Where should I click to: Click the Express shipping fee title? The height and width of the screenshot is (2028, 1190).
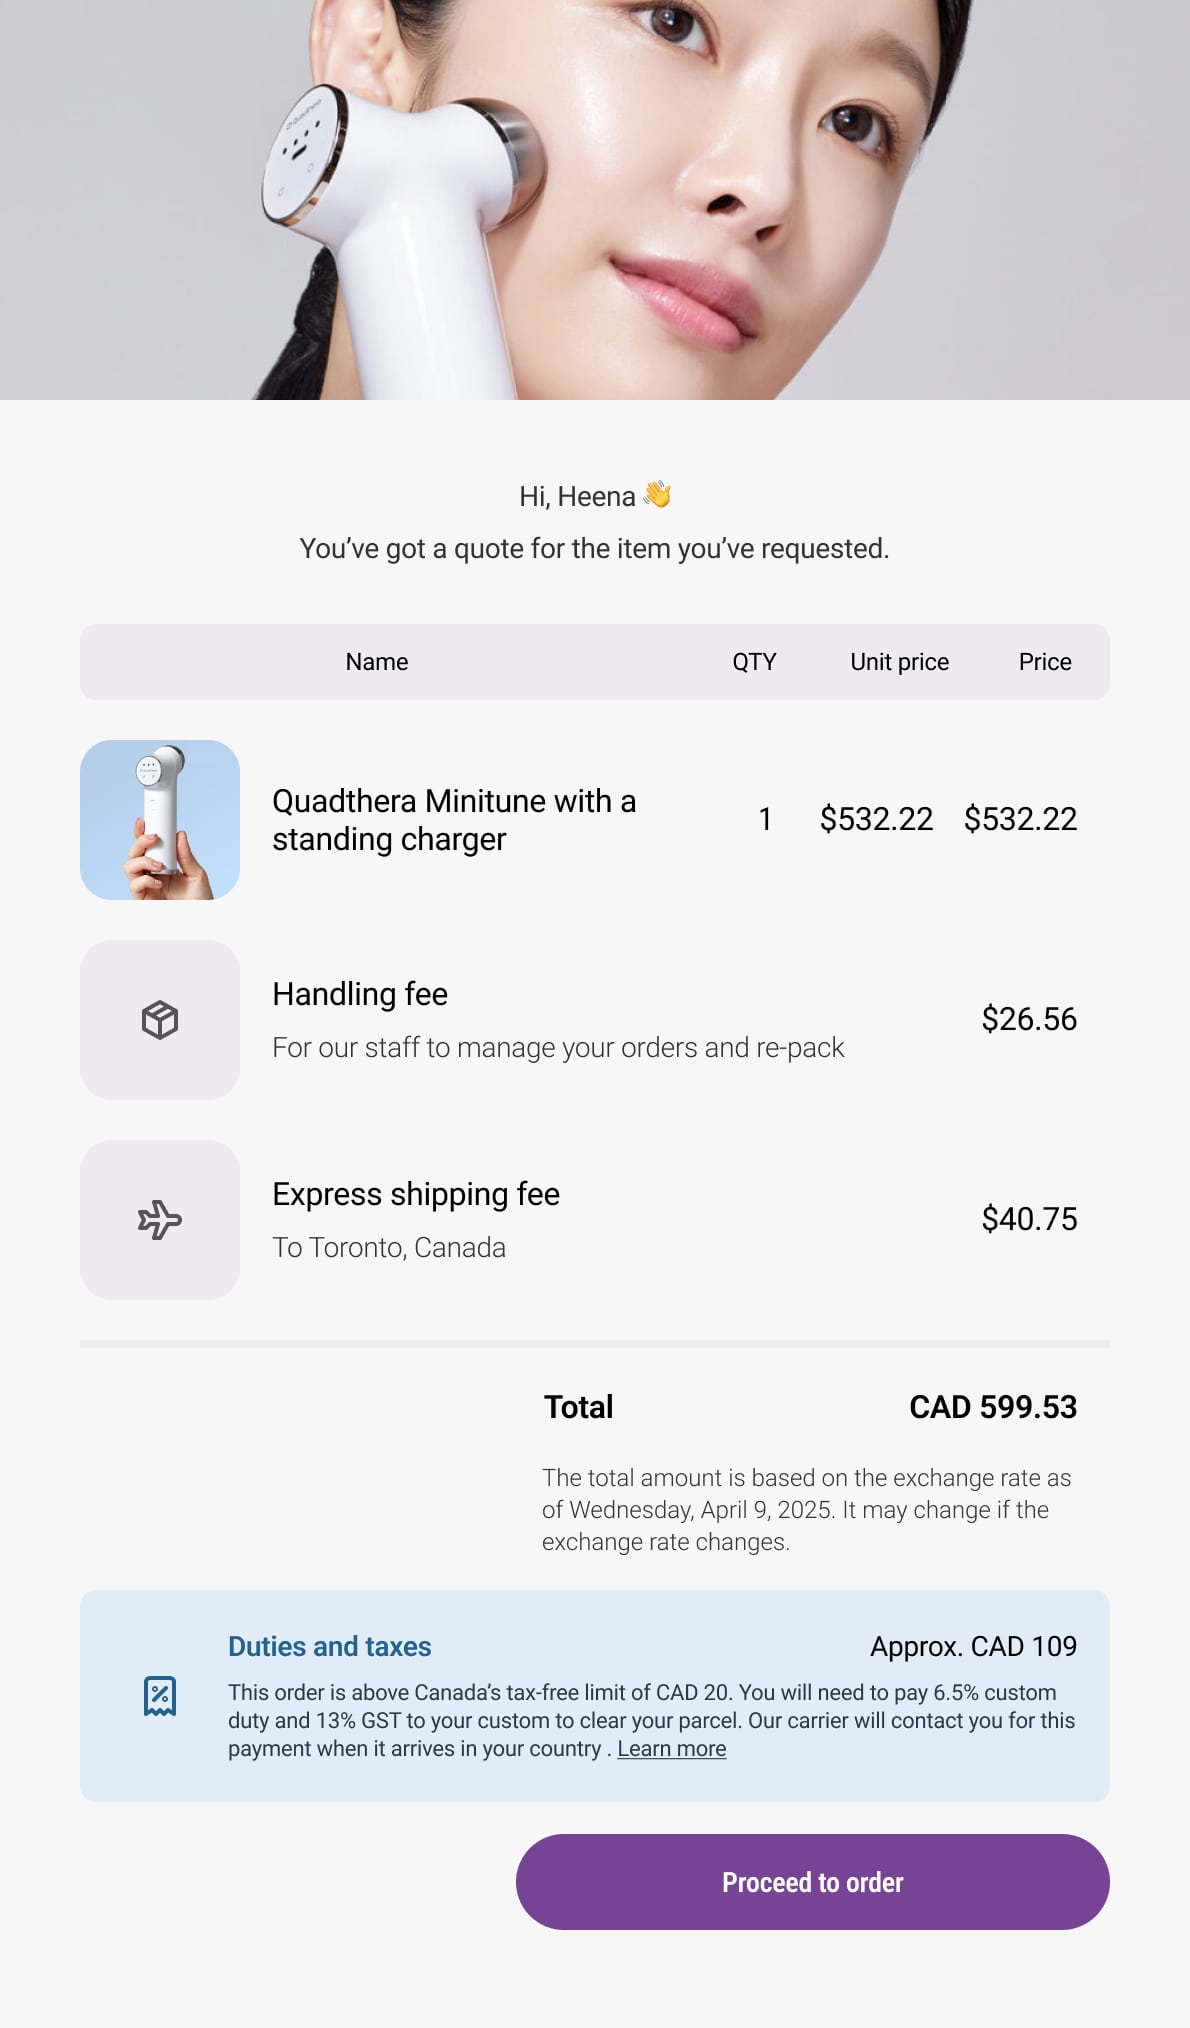coord(416,1194)
